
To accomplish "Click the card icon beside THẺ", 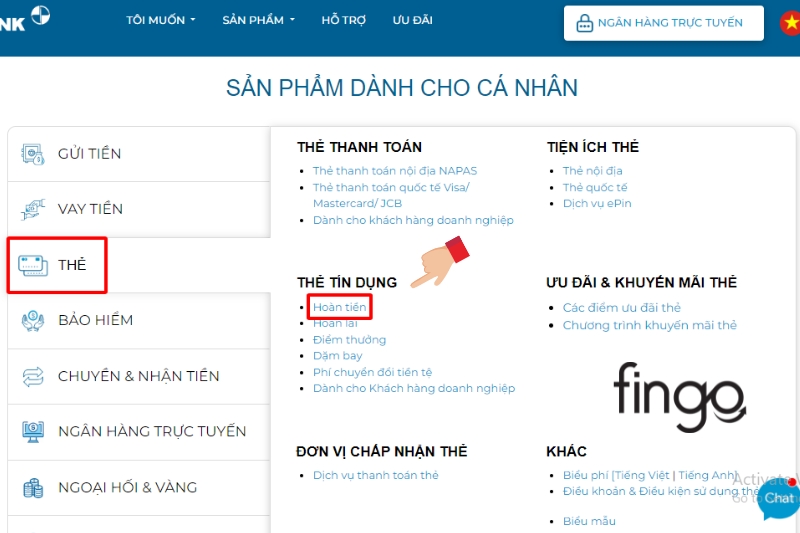I will (x=33, y=265).
